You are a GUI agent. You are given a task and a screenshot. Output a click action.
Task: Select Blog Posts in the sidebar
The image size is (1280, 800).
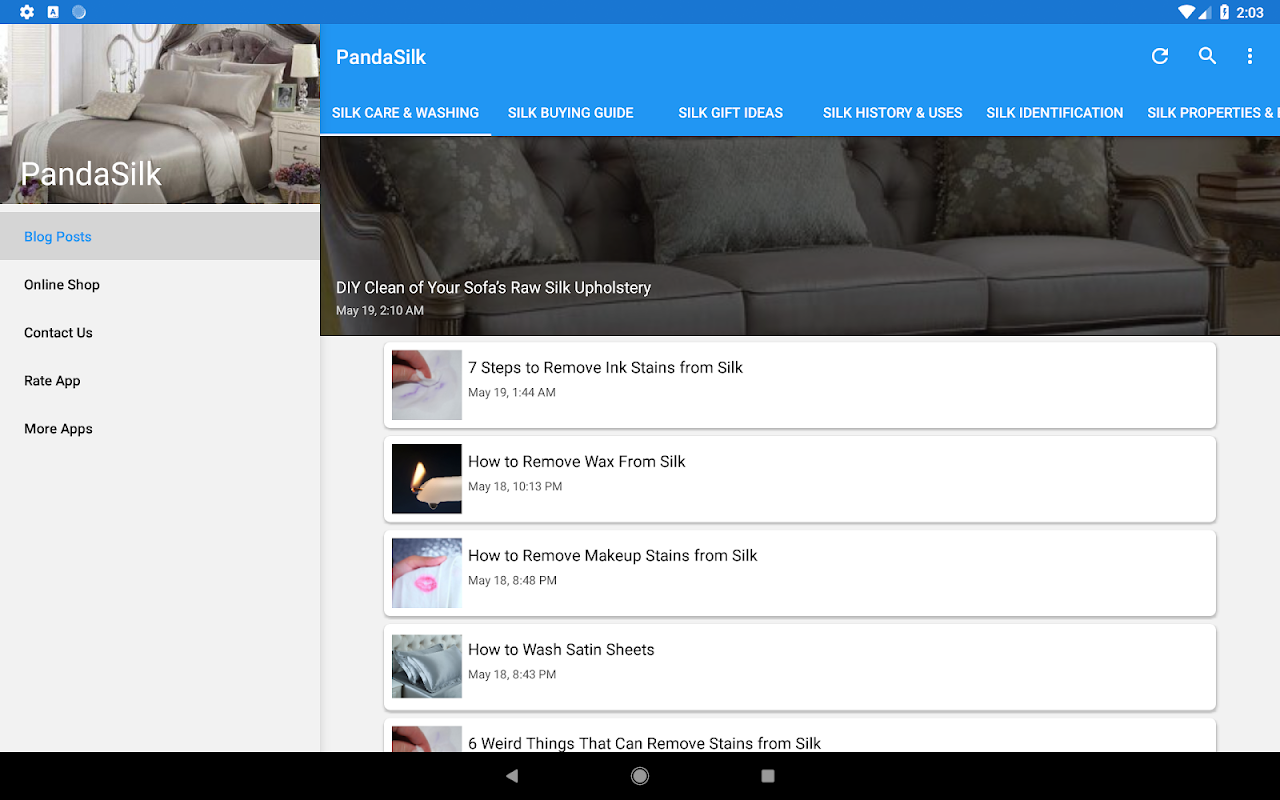(x=160, y=236)
